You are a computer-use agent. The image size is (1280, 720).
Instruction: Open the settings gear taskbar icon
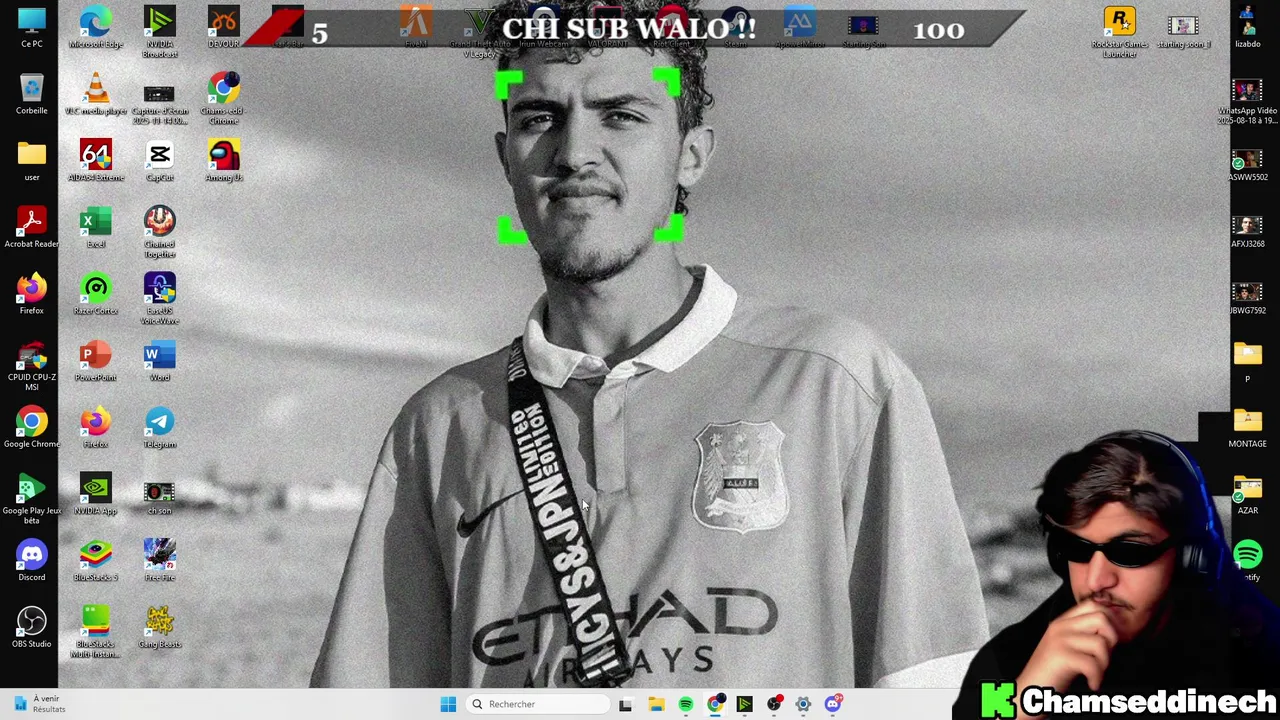(x=803, y=704)
